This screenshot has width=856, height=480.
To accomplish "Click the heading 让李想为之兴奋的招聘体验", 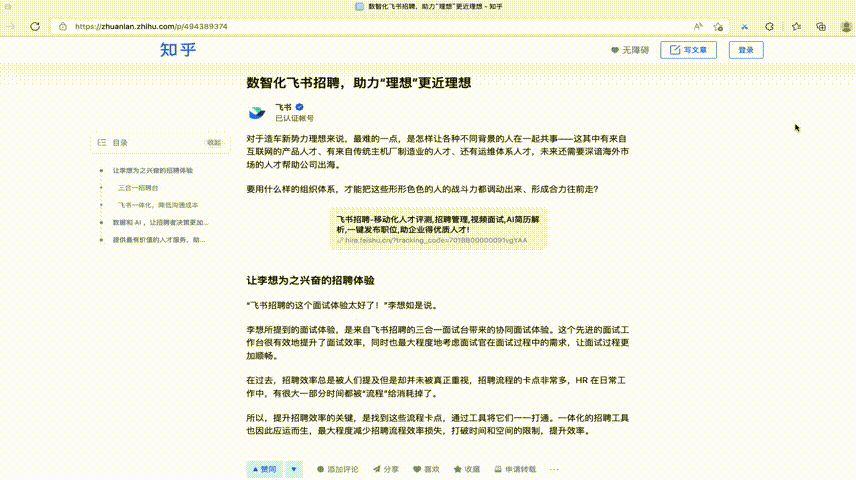I will (310, 280).
